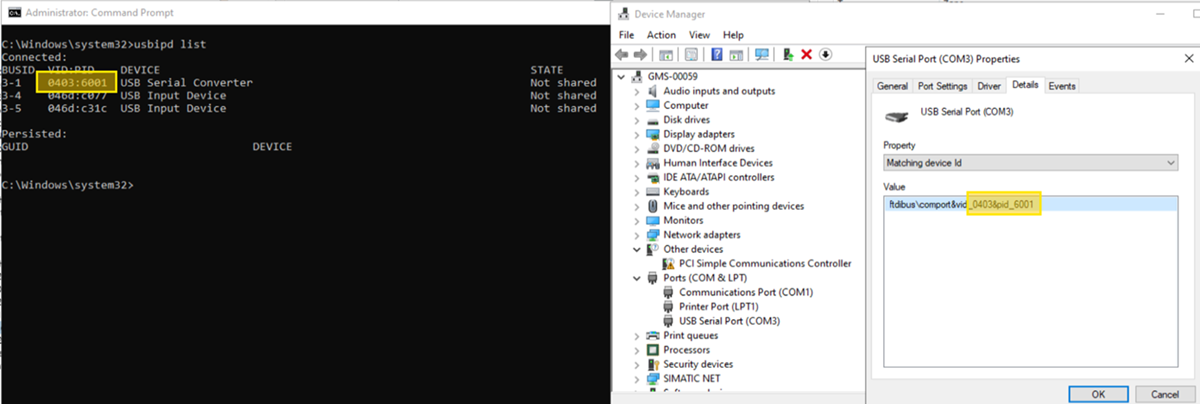
Task: Click the Update driver toolbar icon with green arrow
Action: click(x=789, y=54)
